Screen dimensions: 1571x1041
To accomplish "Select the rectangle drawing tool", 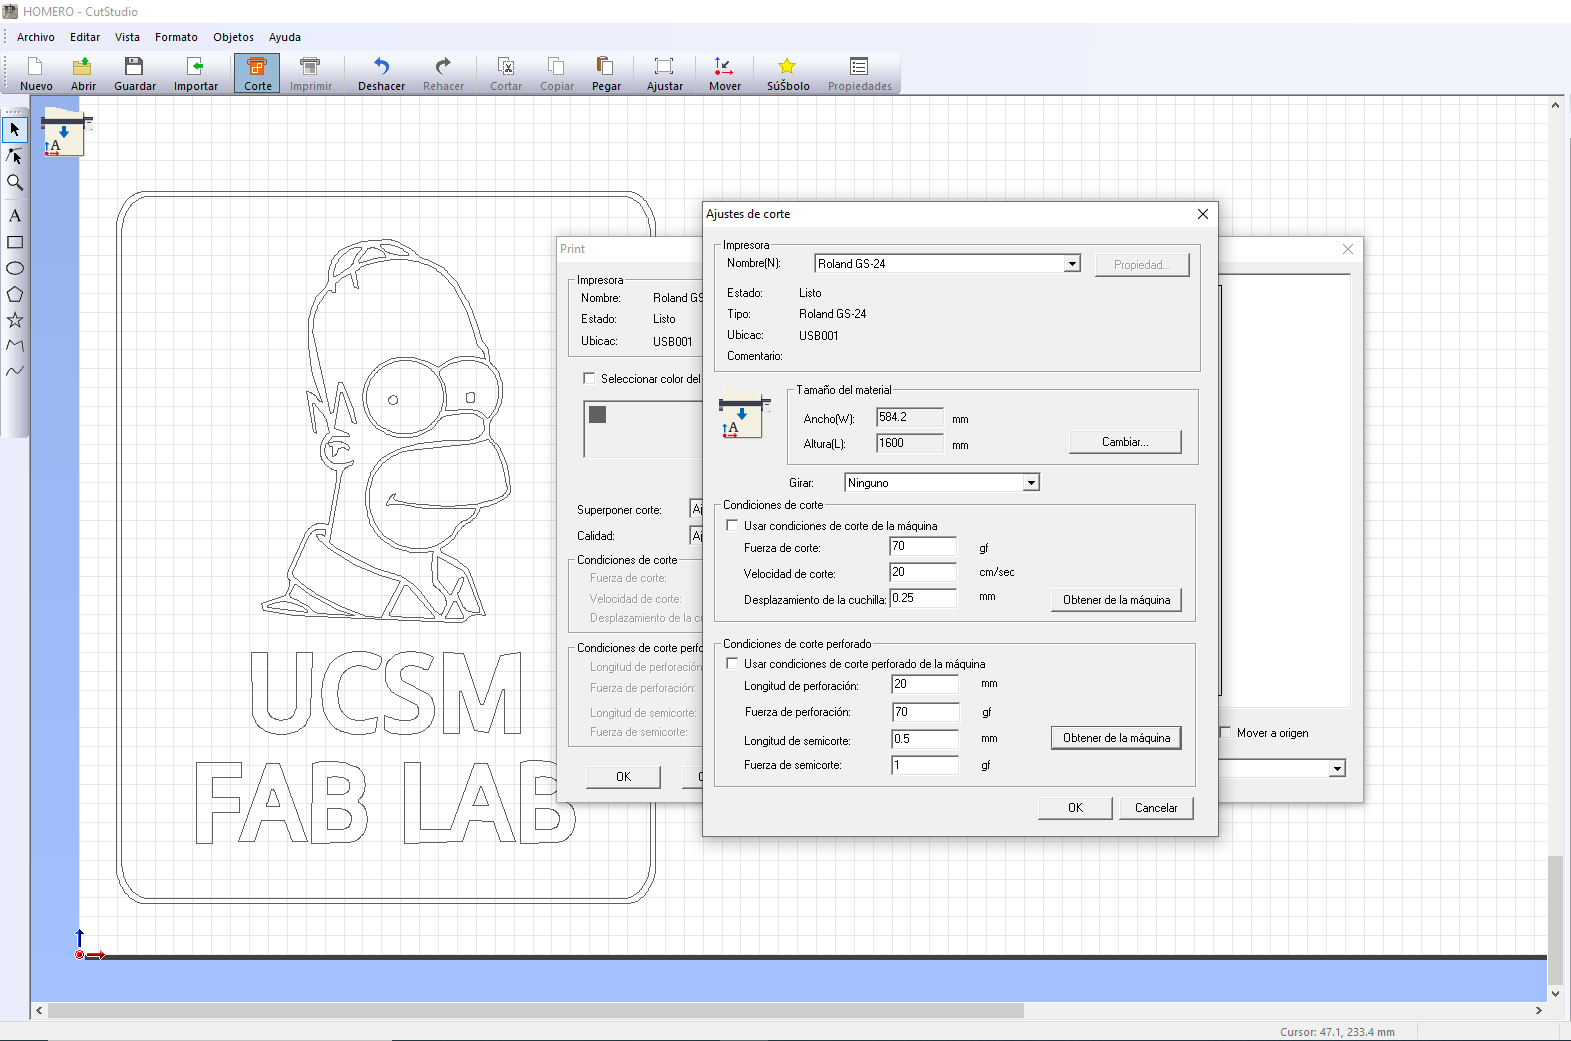I will click(15, 242).
